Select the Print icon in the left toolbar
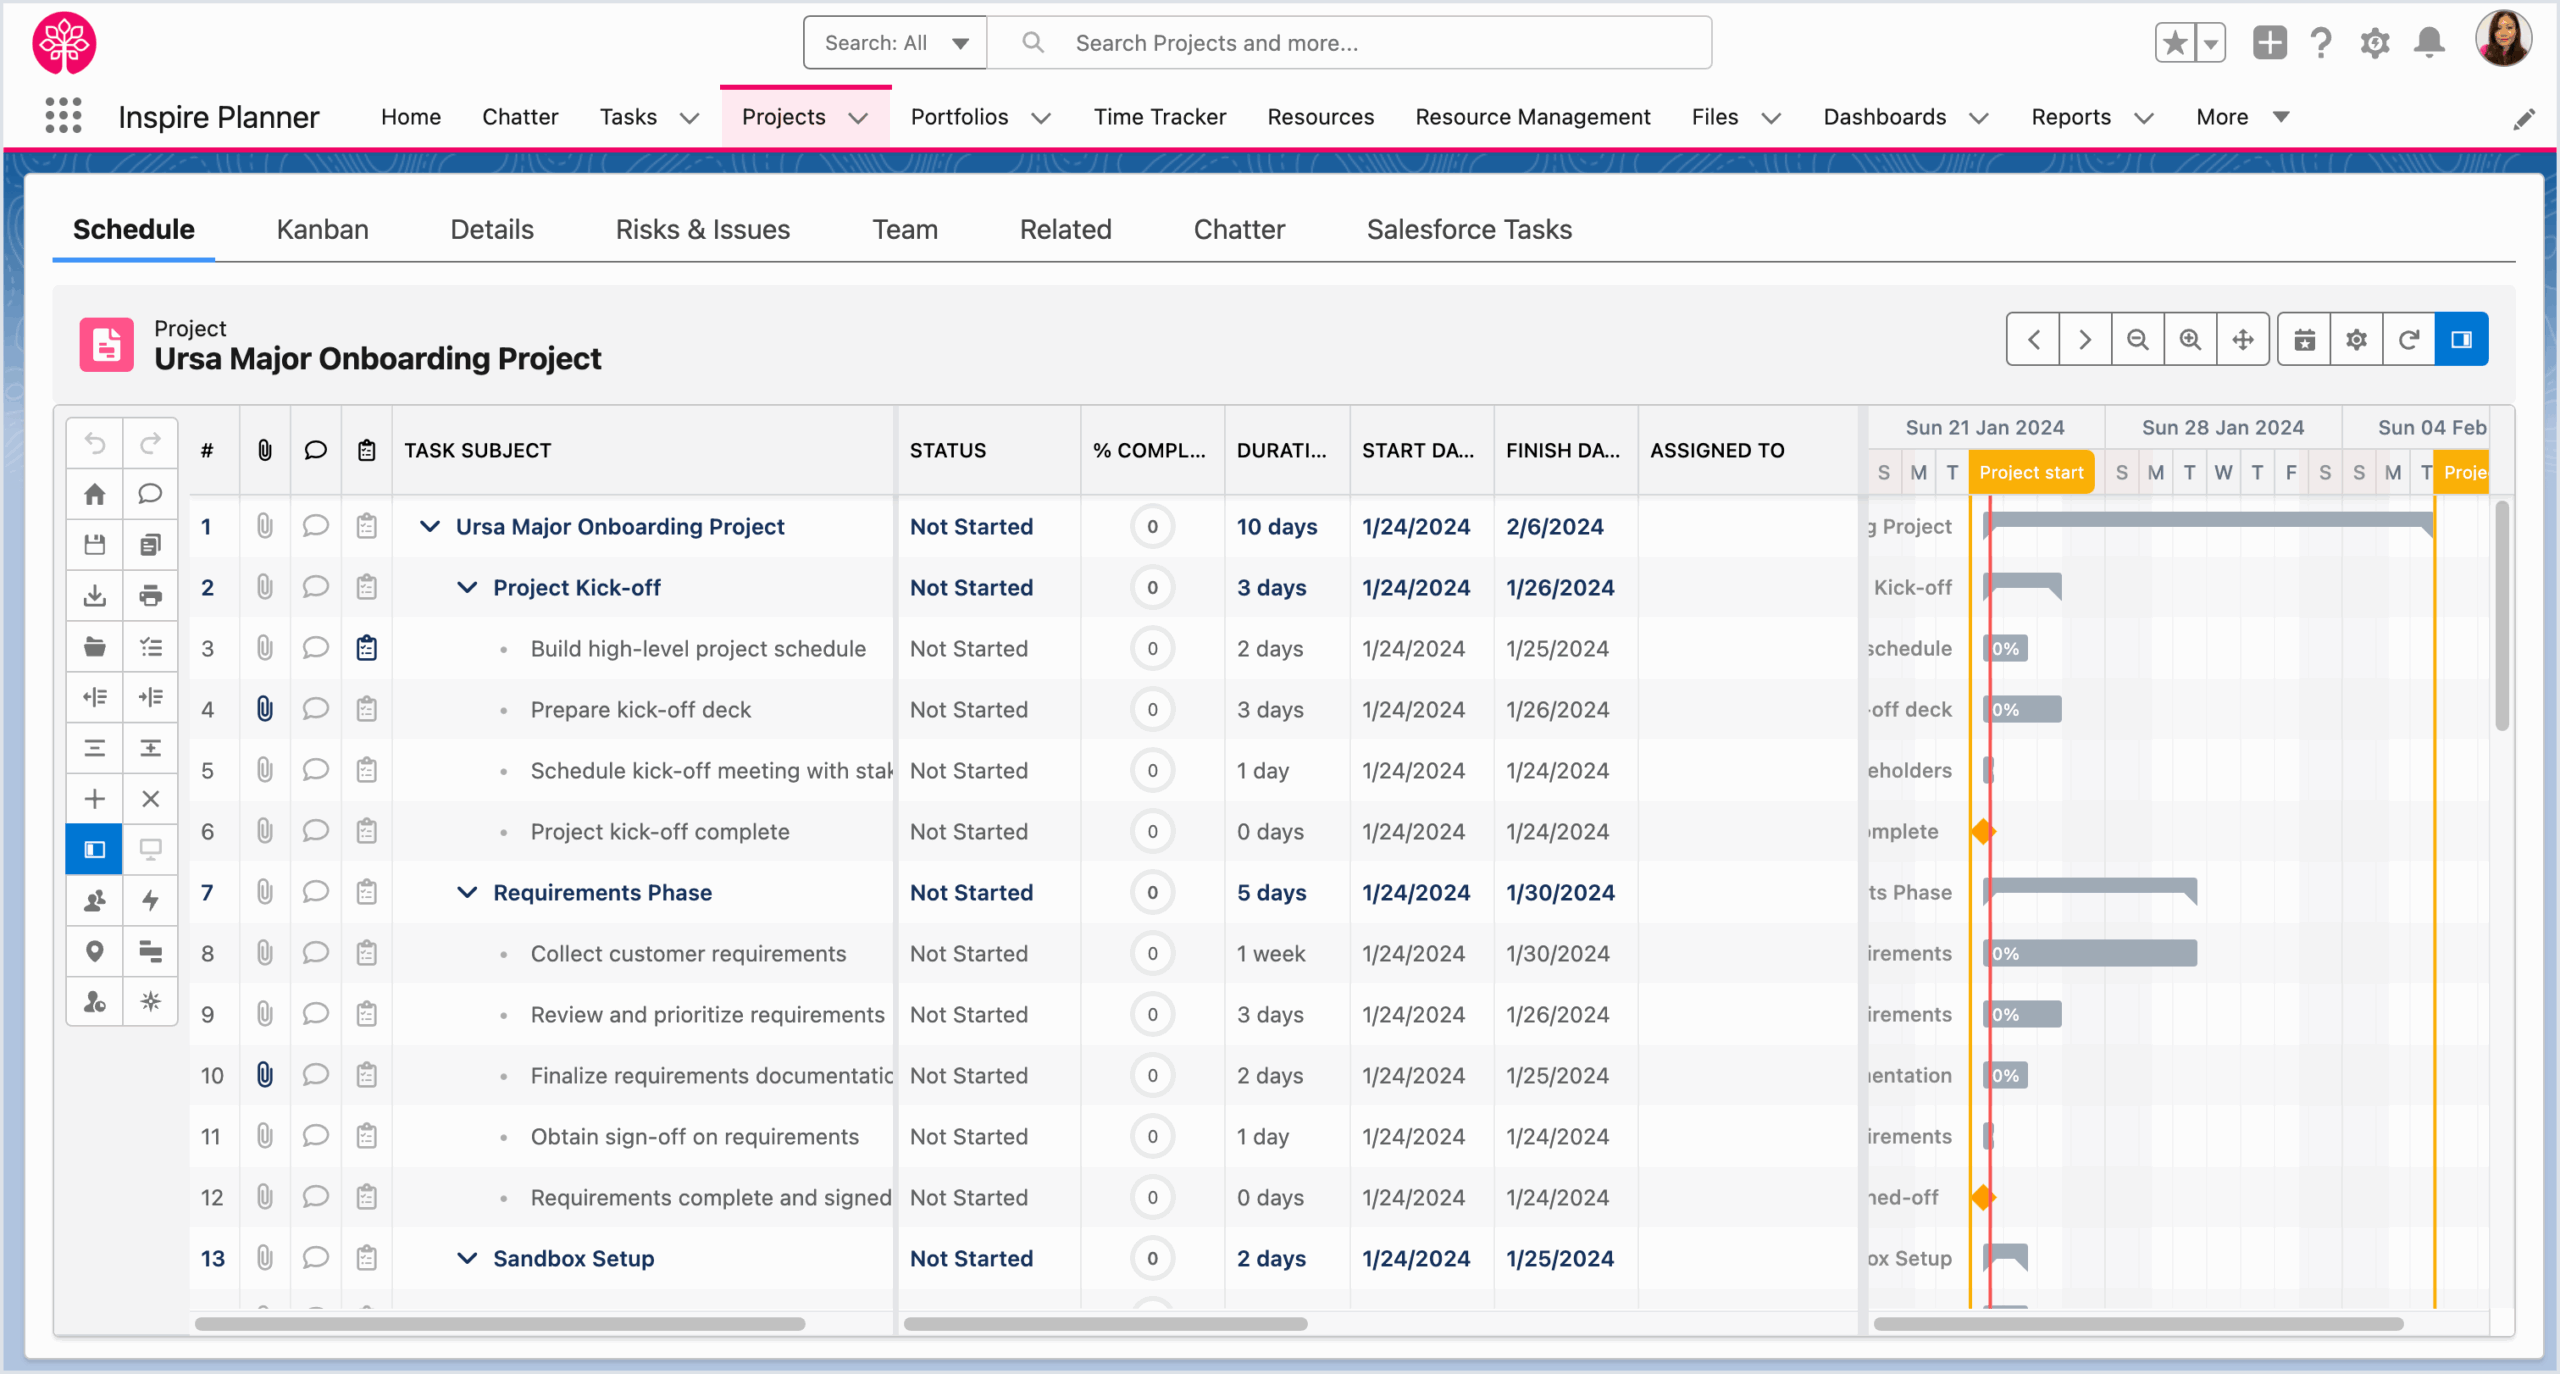The height and width of the screenshot is (1374, 2560). [x=150, y=596]
